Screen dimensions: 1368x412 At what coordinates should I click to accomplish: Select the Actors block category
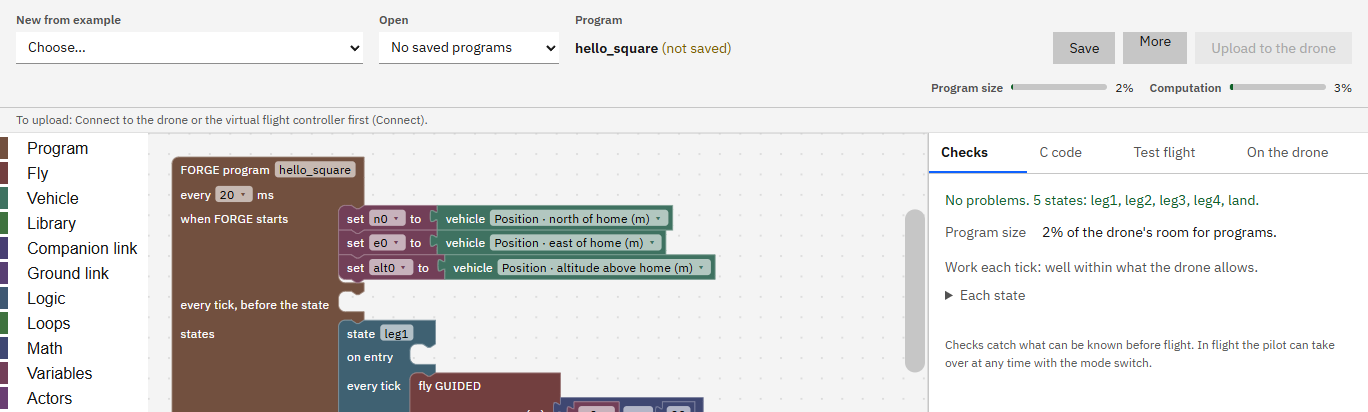[74, 398]
